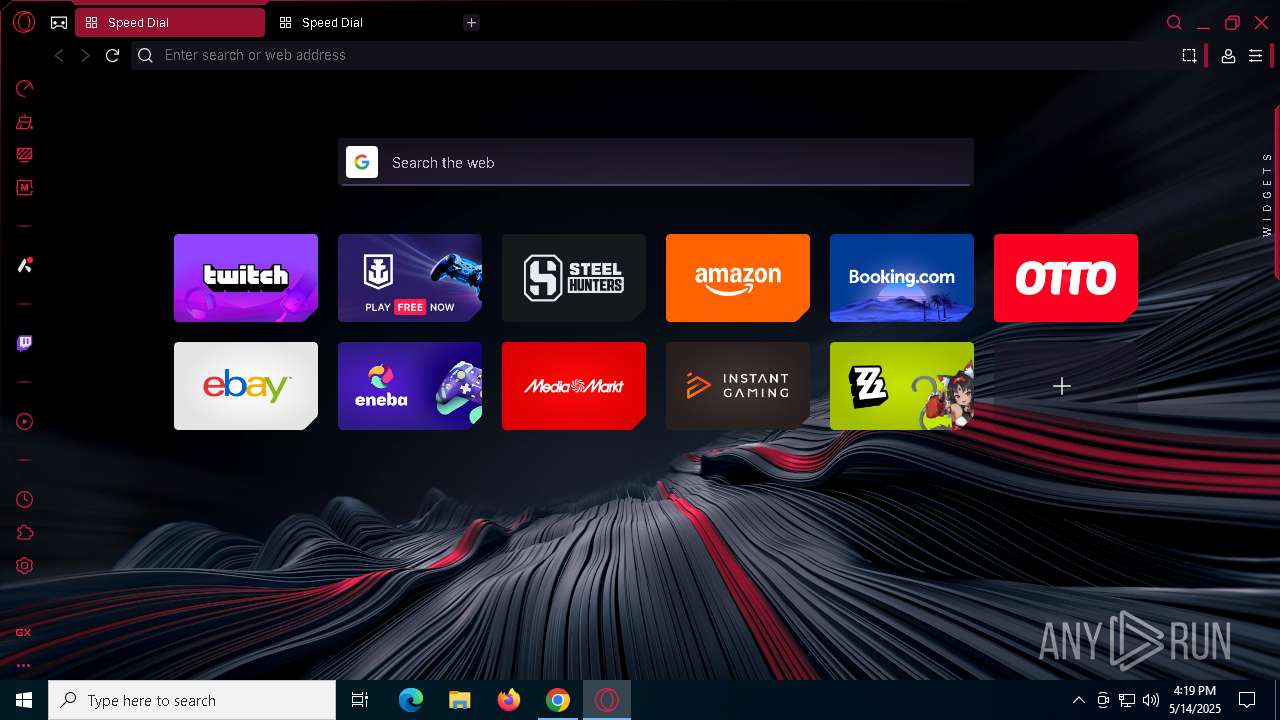Launch Google Chrome from taskbar
The height and width of the screenshot is (720, 1280).
pos(558,700)
